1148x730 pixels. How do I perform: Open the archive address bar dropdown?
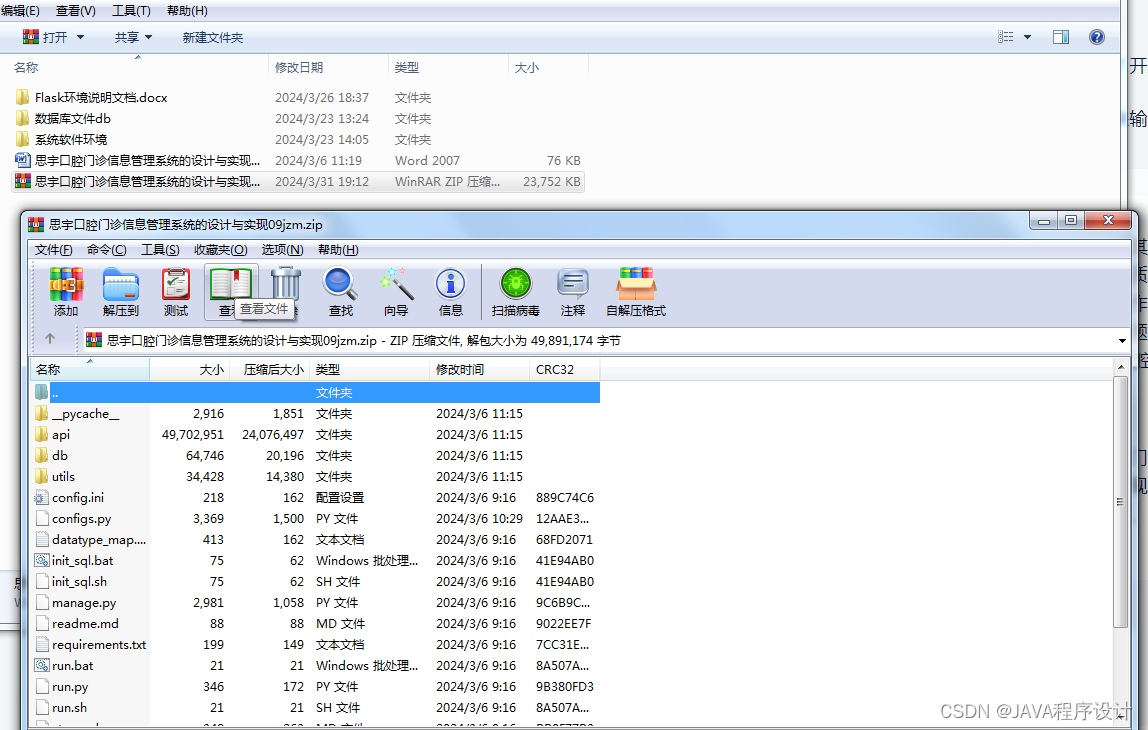(1121, 340)
